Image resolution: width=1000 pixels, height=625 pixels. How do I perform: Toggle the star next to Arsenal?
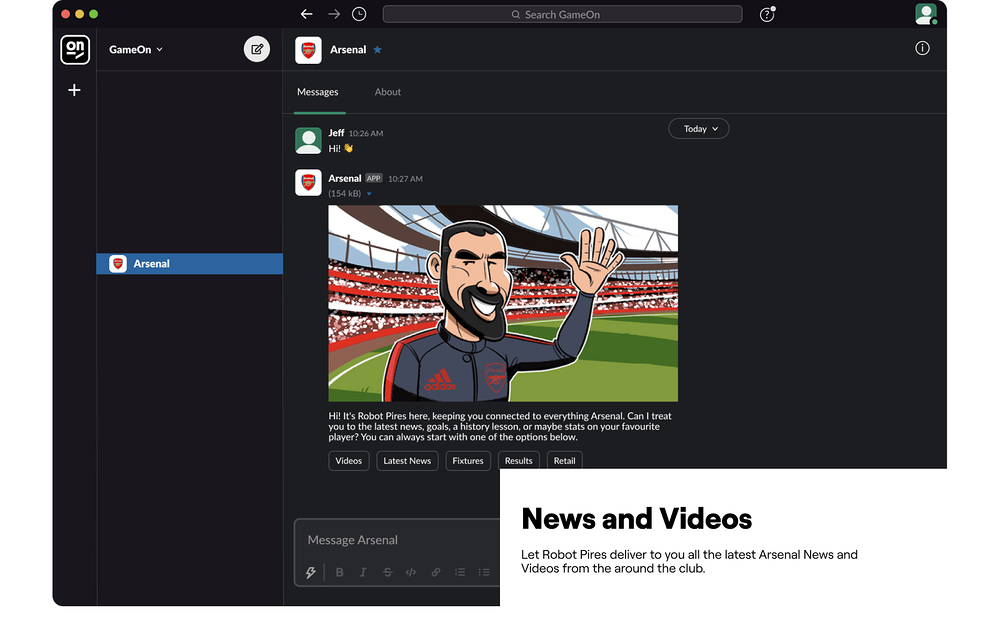coord(378,50)
